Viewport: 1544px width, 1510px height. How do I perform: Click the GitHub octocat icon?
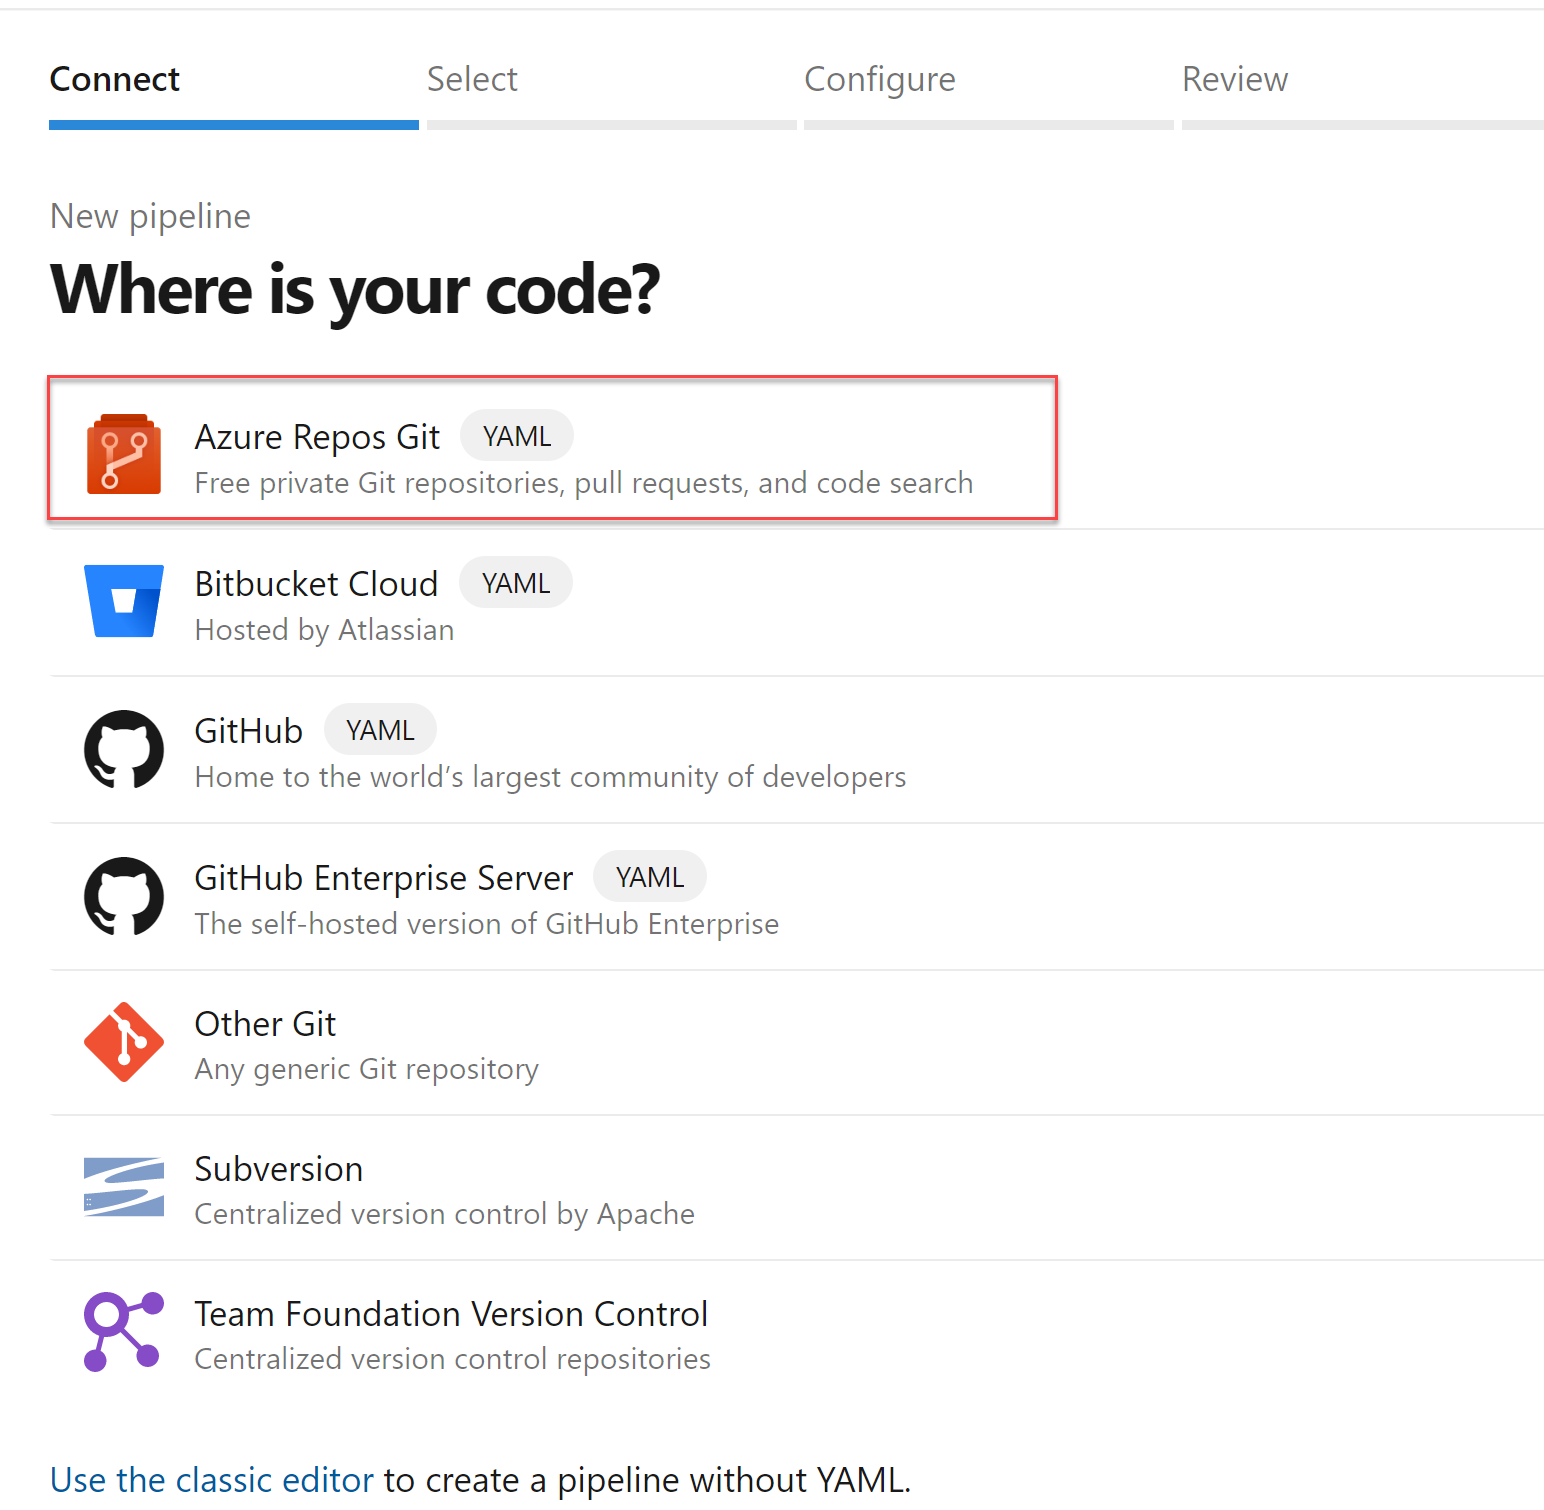tap(124, 749)
